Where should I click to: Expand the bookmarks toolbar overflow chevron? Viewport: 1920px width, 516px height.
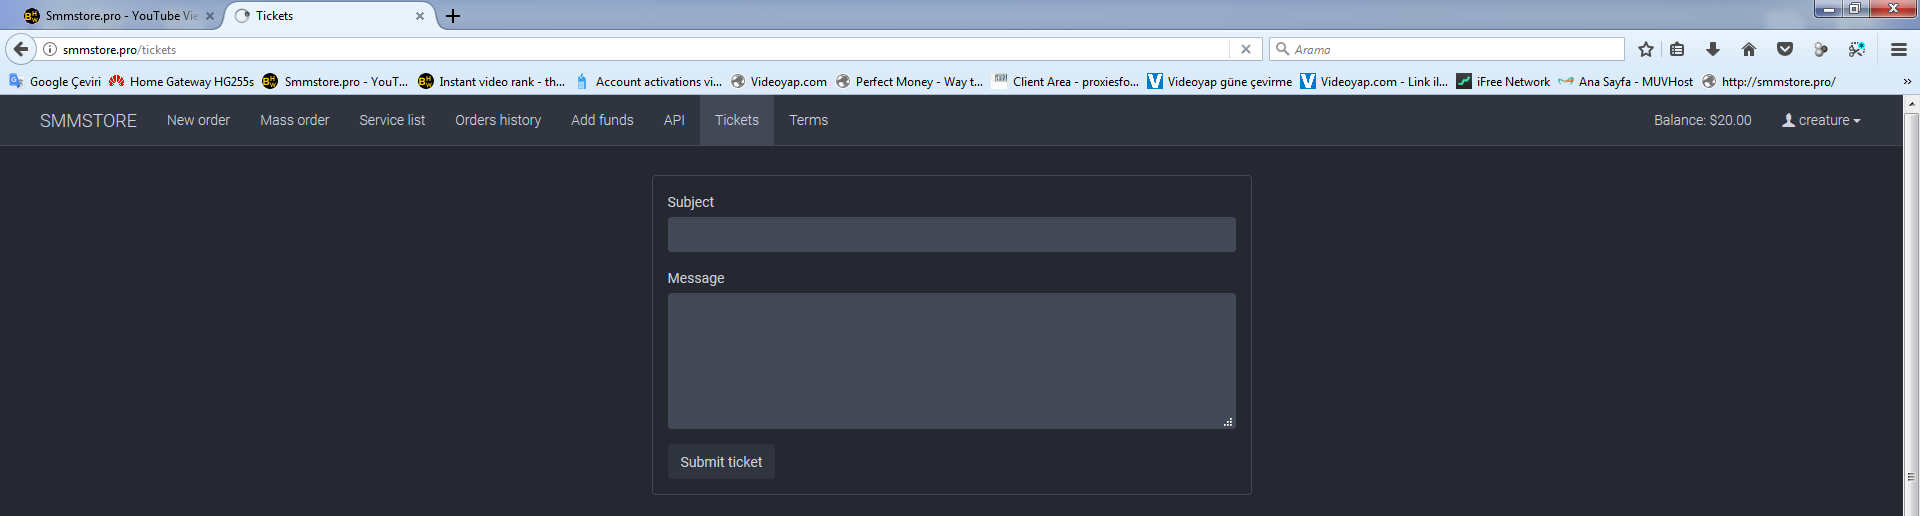click(x=1907, y=82)
